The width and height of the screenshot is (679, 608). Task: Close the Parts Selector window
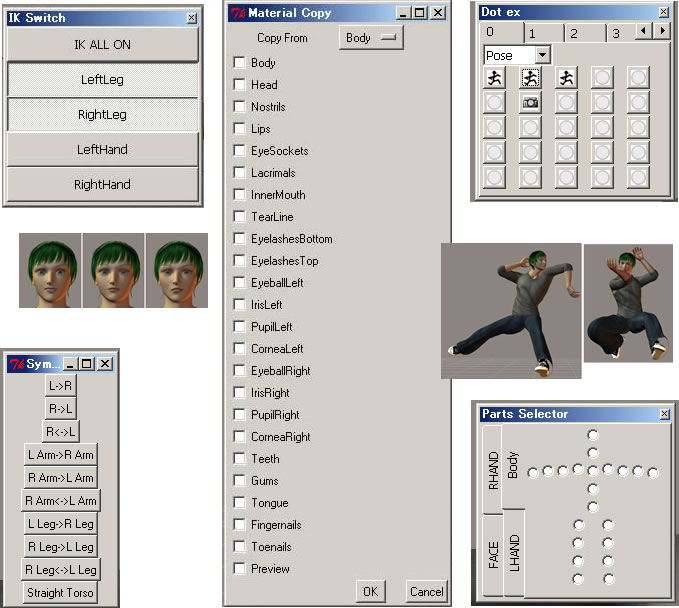point(665,414)
